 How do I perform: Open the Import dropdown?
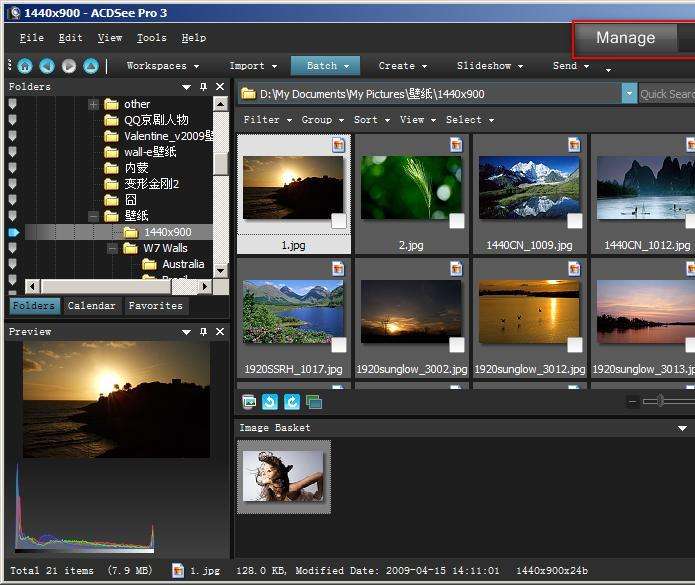pyautogui.click(x=253, y=66)
